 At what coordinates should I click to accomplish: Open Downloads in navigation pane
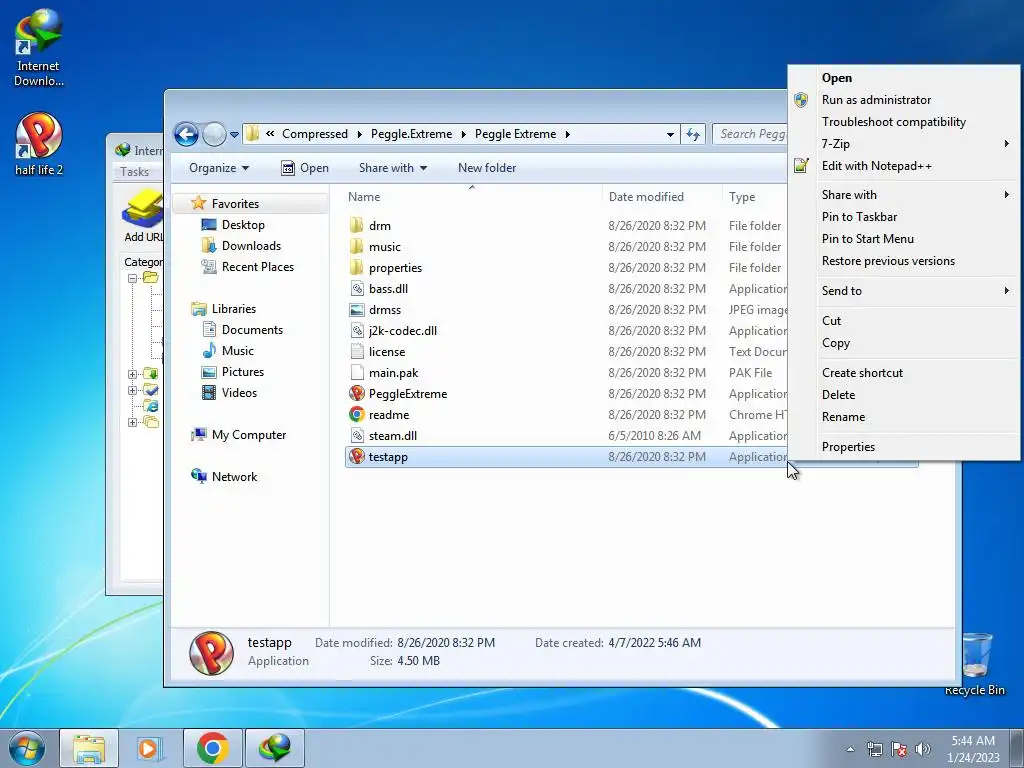[251, 246]
